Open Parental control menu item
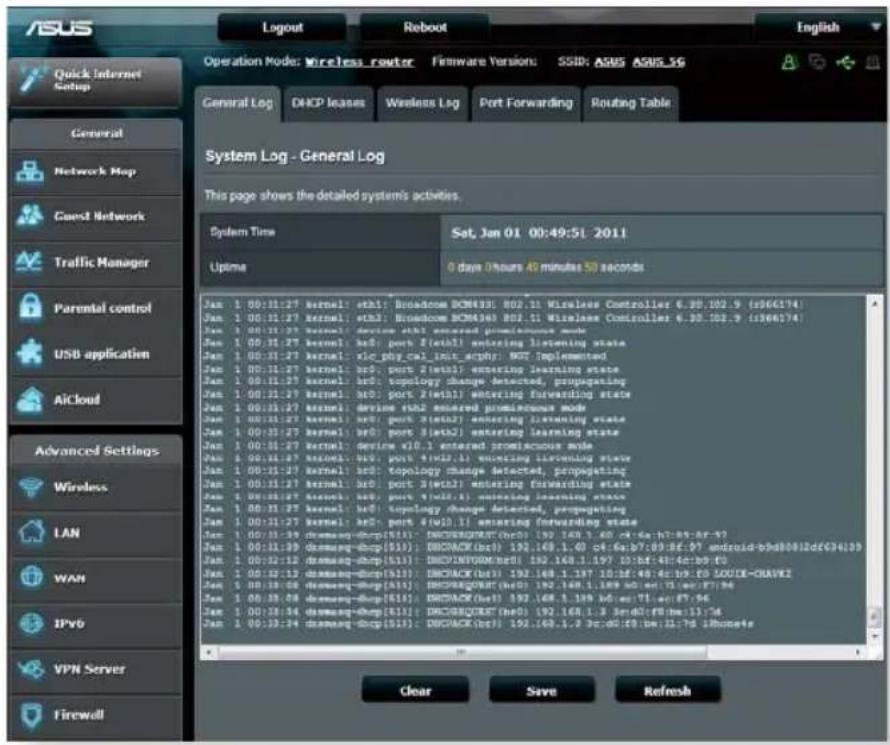The width and height of the screenshot is (890, 745). [x=96, y=308]
